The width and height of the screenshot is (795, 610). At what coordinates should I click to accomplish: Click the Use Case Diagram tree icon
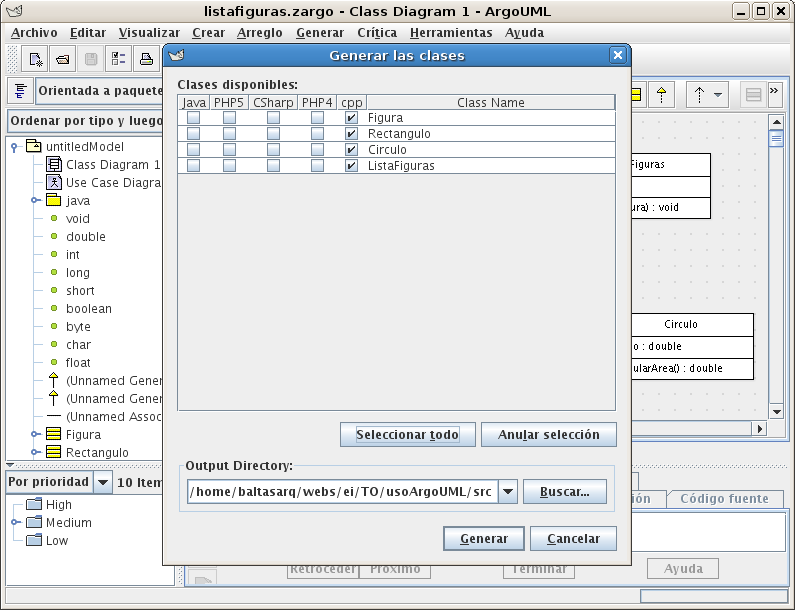54,182
